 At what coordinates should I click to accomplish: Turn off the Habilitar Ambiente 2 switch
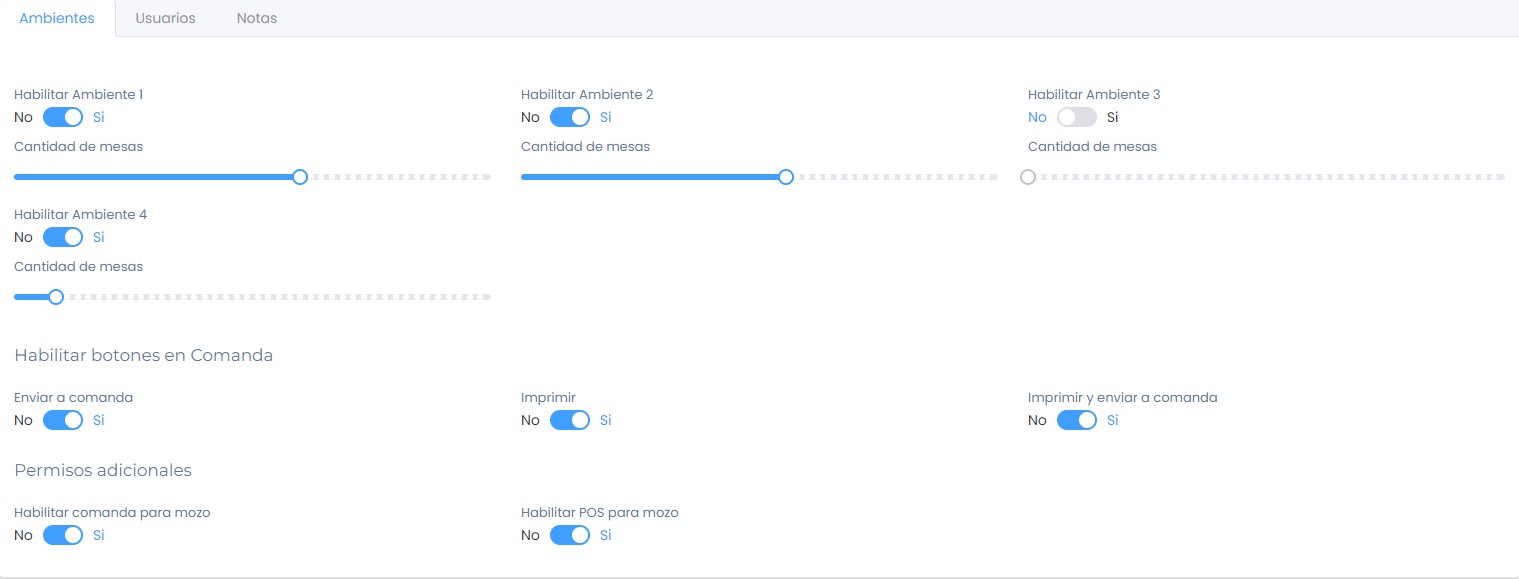[569, 118]
